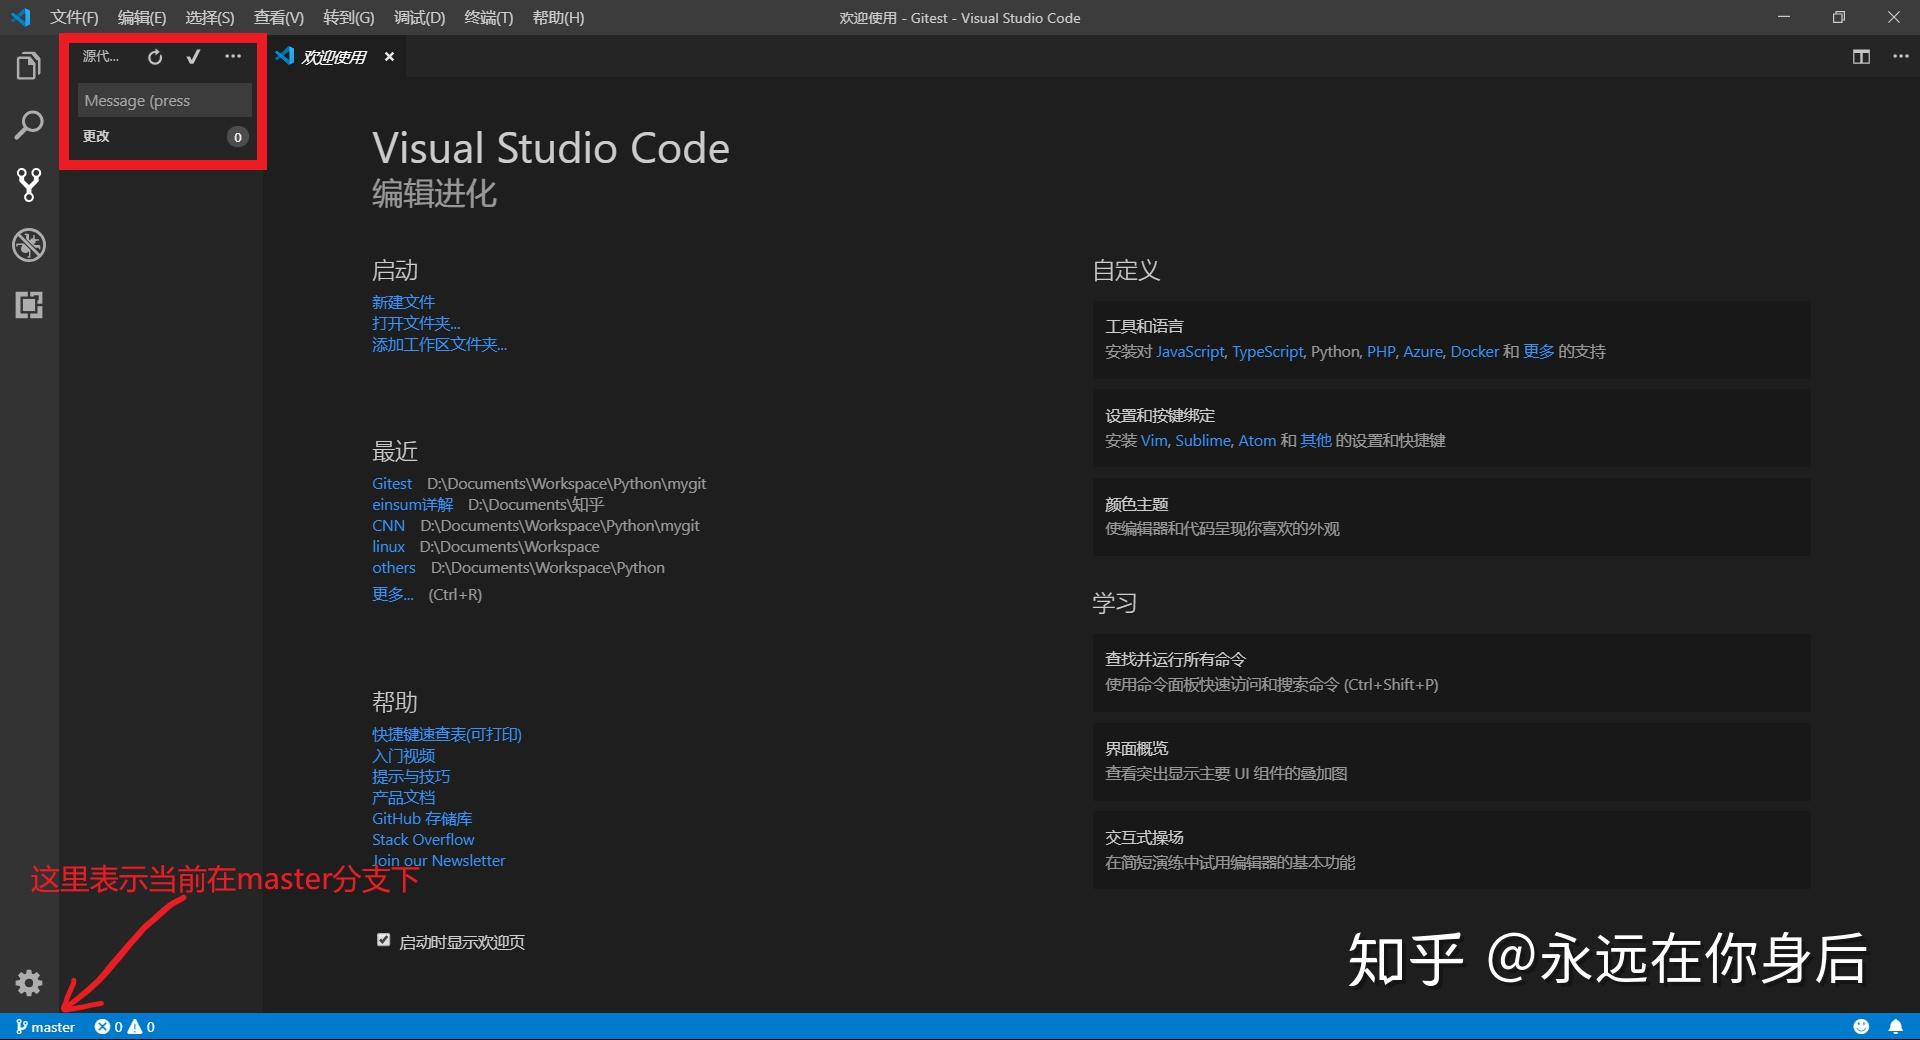Viewport: 1920px width, 1040px height.
Task: Open editor more actions ellipsis menu
Action: (x=1901, y=57)
